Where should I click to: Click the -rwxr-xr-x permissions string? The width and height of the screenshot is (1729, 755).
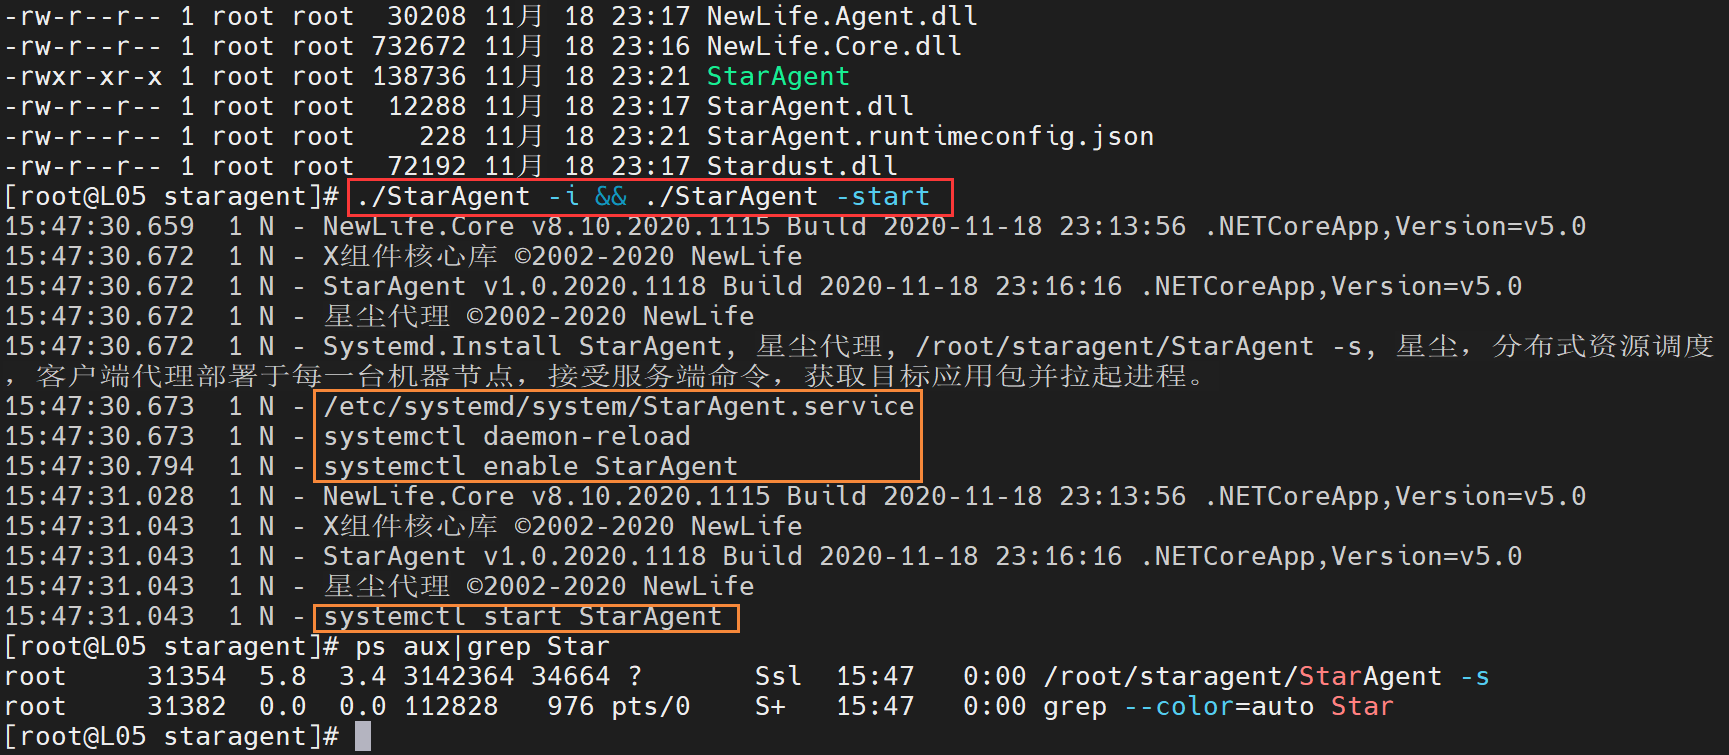pyautogui.click(x=83, y=76)
